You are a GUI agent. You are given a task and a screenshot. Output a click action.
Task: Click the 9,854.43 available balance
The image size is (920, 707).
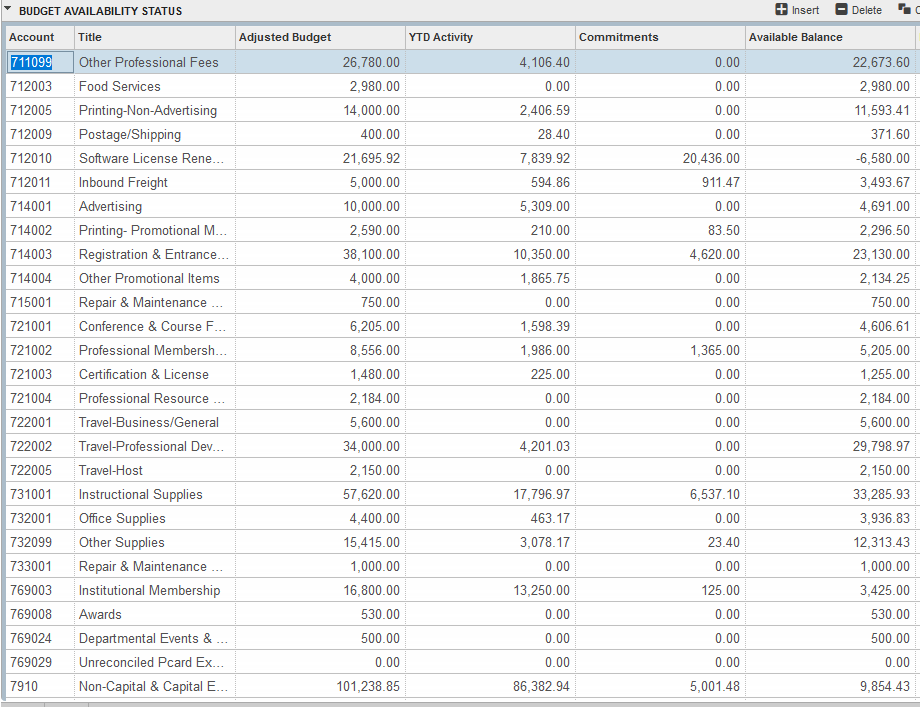pyautogui.click(x=885, y=688)
